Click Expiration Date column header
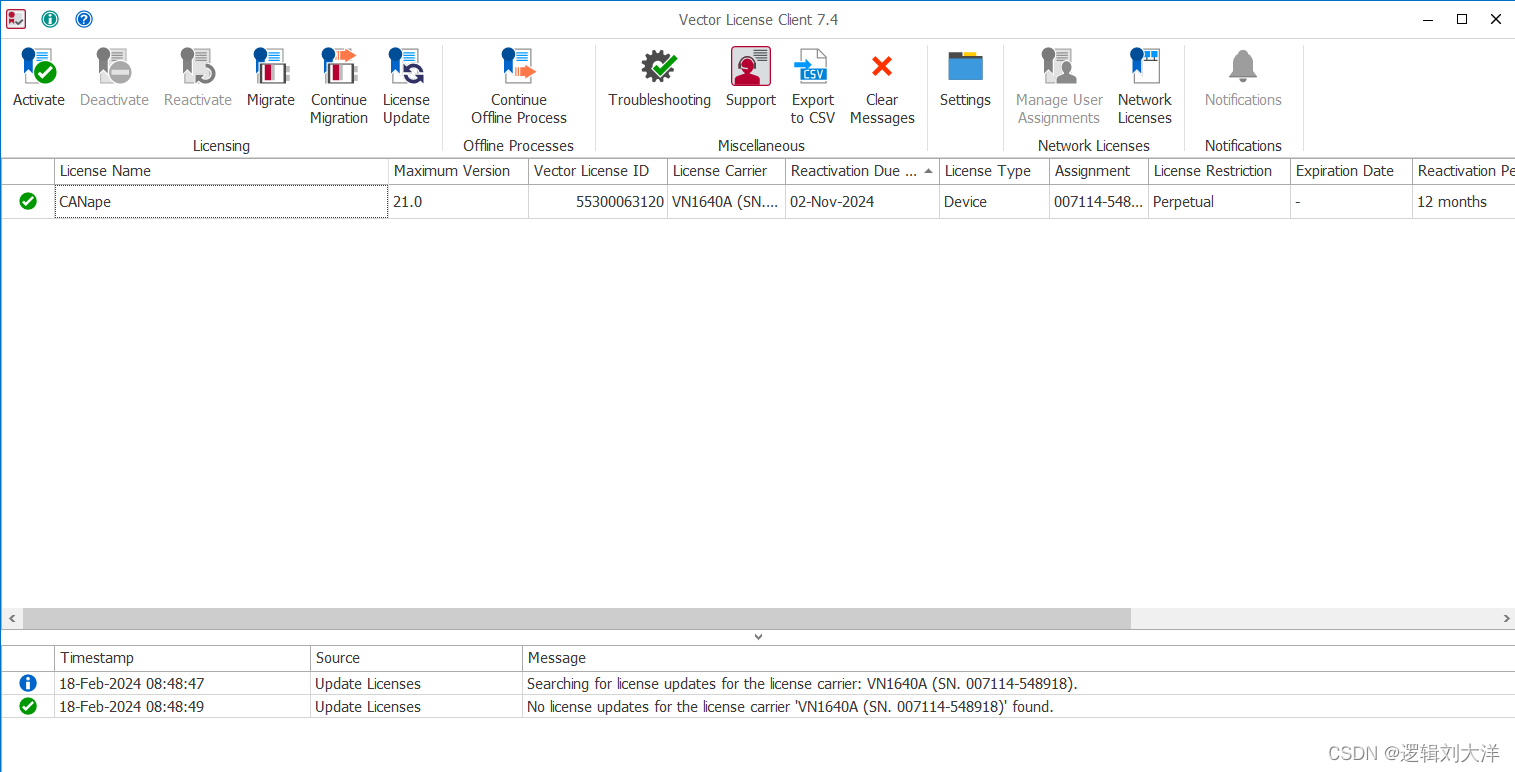Image resolution: width=1515 pixels, height=772 pixels. (x=1351, y=171)
